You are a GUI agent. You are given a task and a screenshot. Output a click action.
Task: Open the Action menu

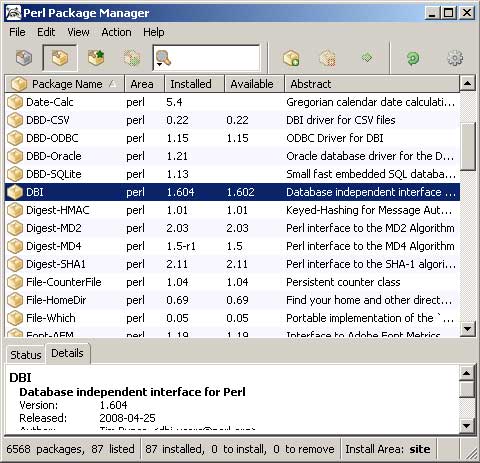(x=116, y=32)
